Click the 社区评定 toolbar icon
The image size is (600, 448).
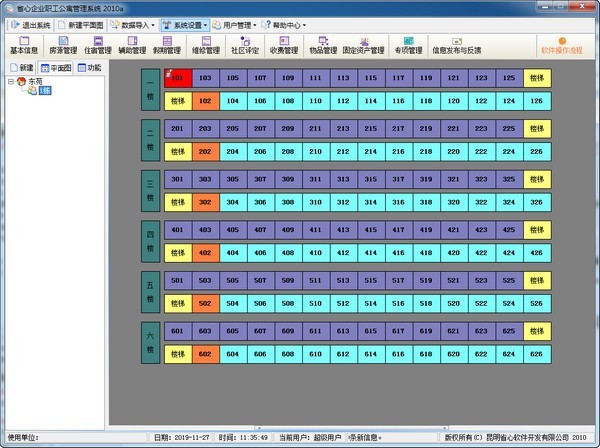(x=245, y=44)
